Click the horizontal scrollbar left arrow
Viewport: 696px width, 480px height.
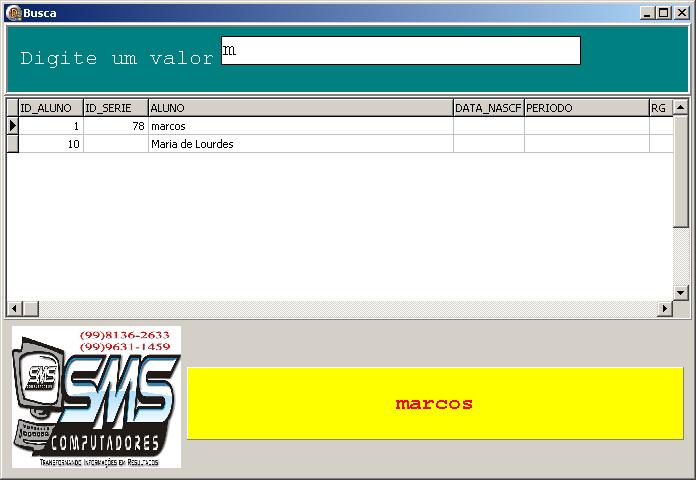pos(15,309)
